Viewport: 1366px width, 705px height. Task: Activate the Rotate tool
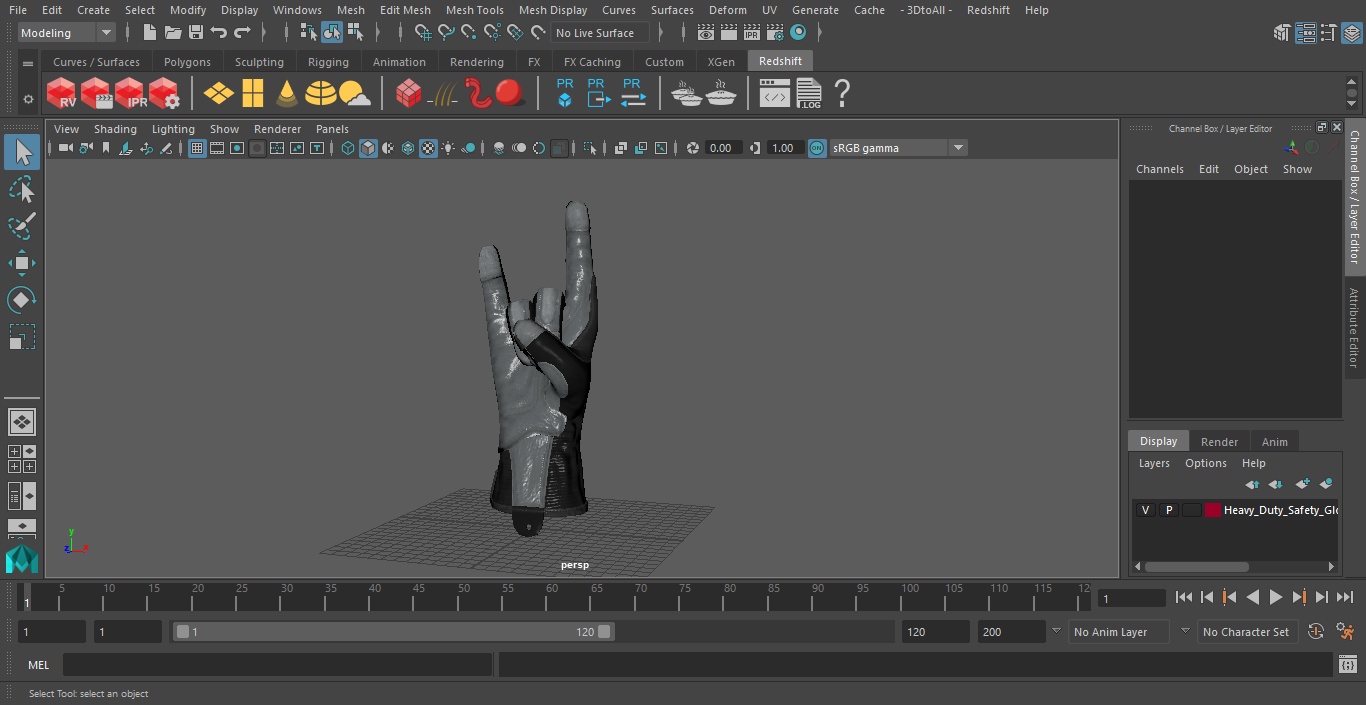coord(22,300)
